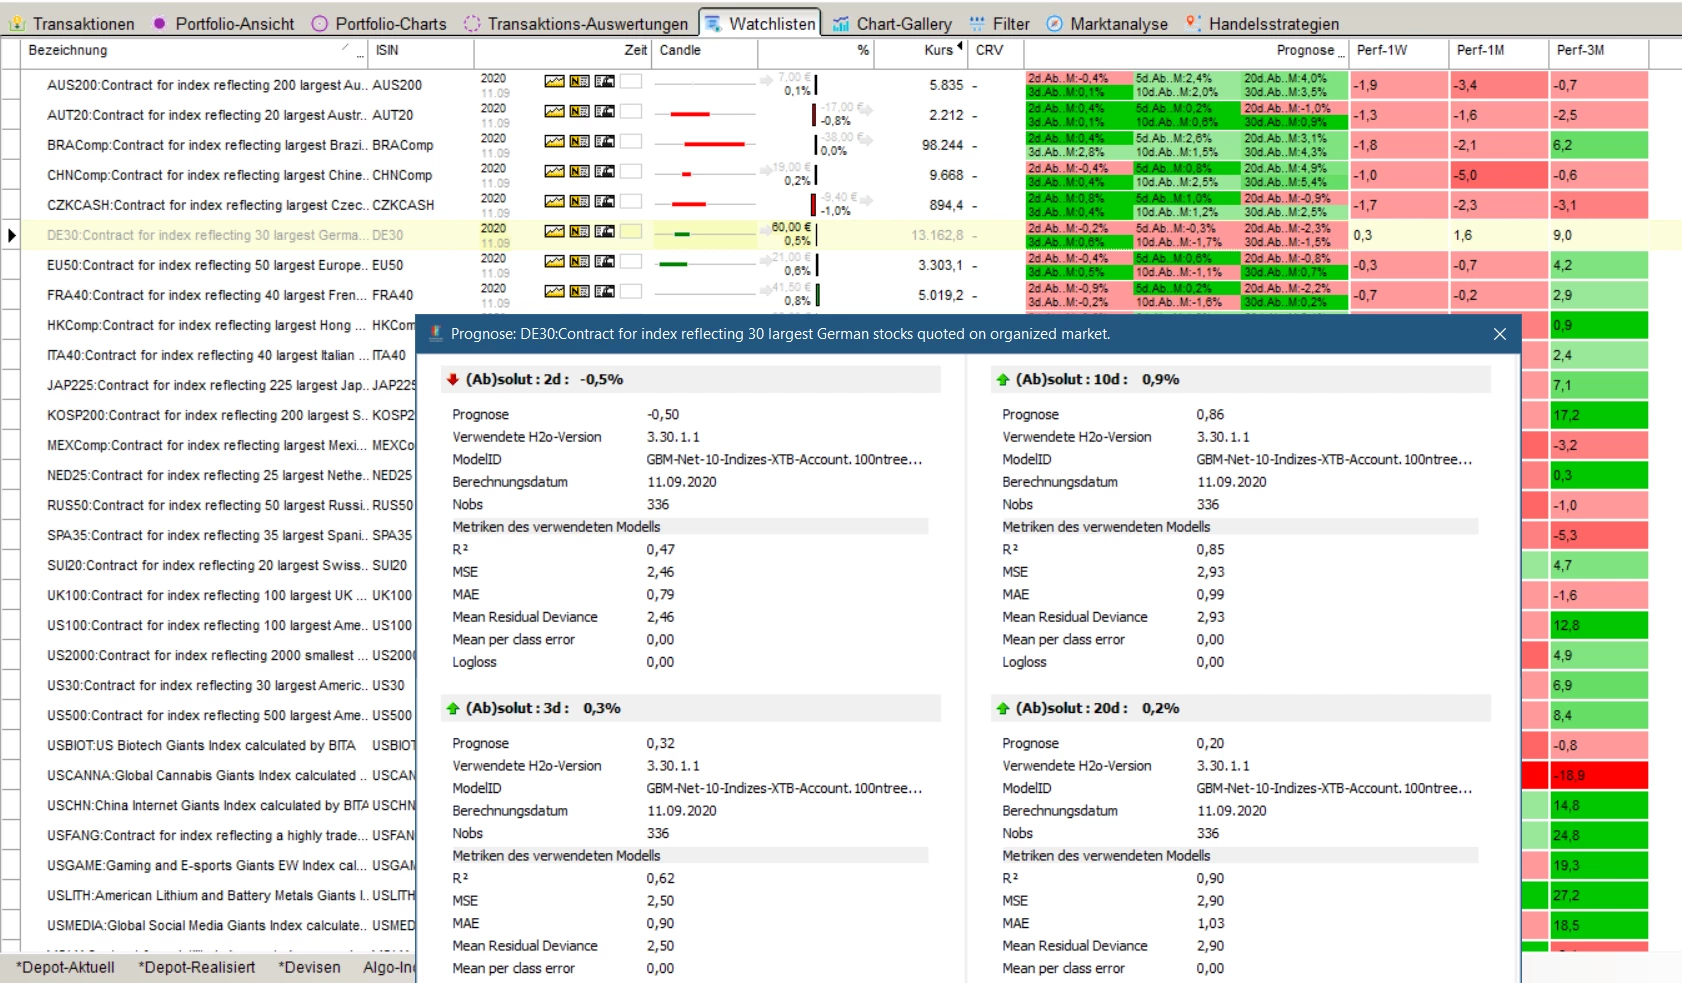Open chart icon in DE30 row

554,231
